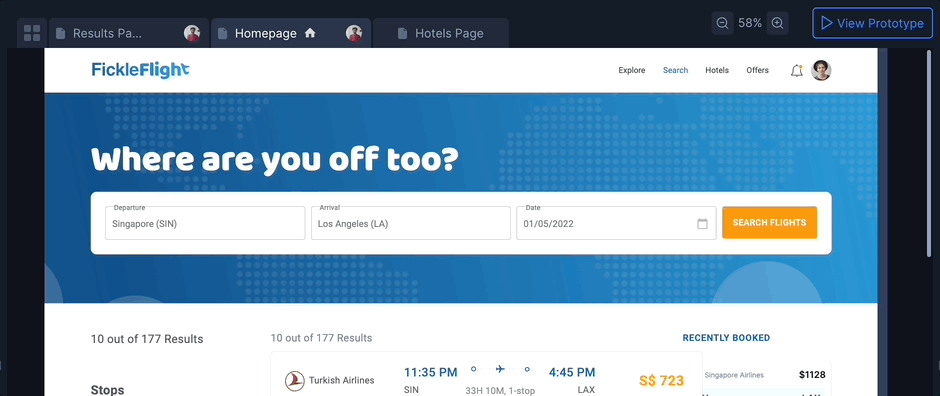Open the notification bell icon
This screenshot has width=940, height=396.
click(x=796, y=71)
